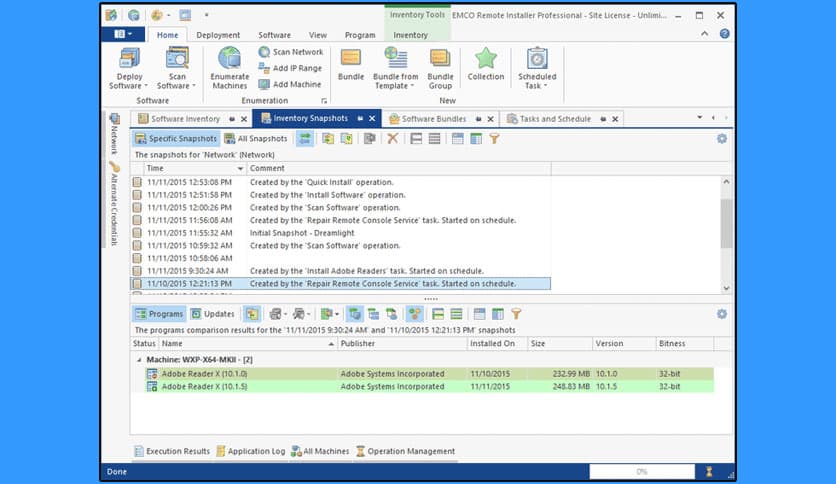This screenshot has height=484, width=836.
Task: Open Deploy Software in the ribbon
Action: coord(128,68)
